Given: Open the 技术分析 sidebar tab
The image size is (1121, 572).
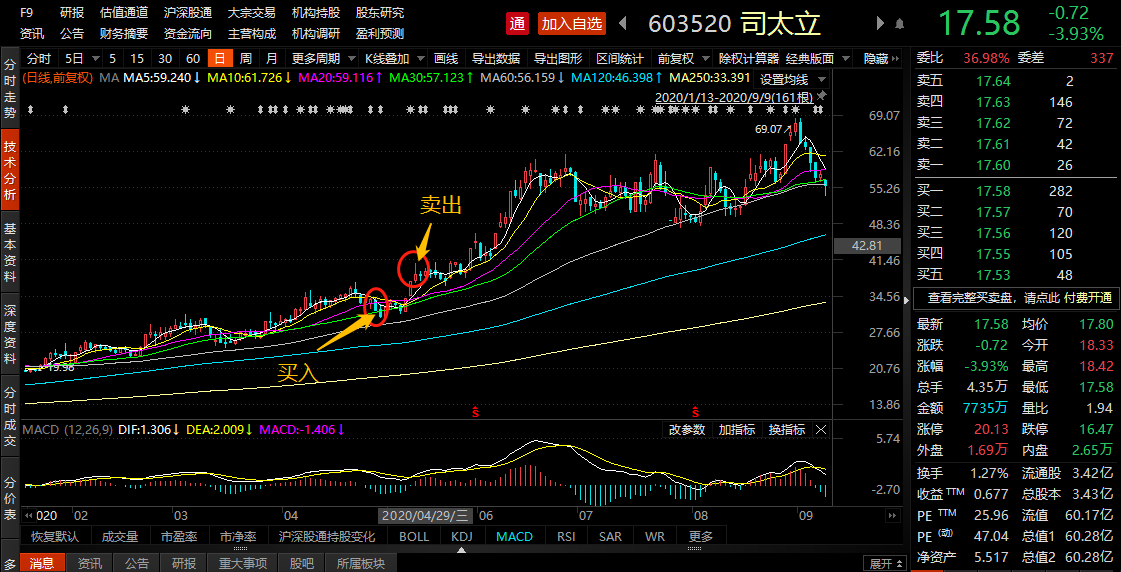Looking at the screenshot, I should tap(10, 171).
